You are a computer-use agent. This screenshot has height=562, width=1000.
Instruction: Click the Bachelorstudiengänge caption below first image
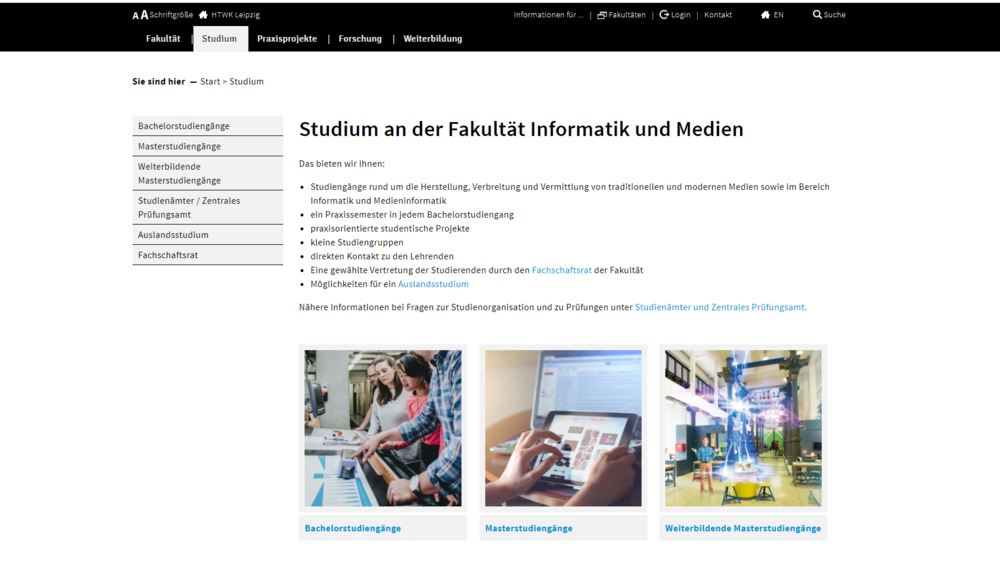coord(353,528)
